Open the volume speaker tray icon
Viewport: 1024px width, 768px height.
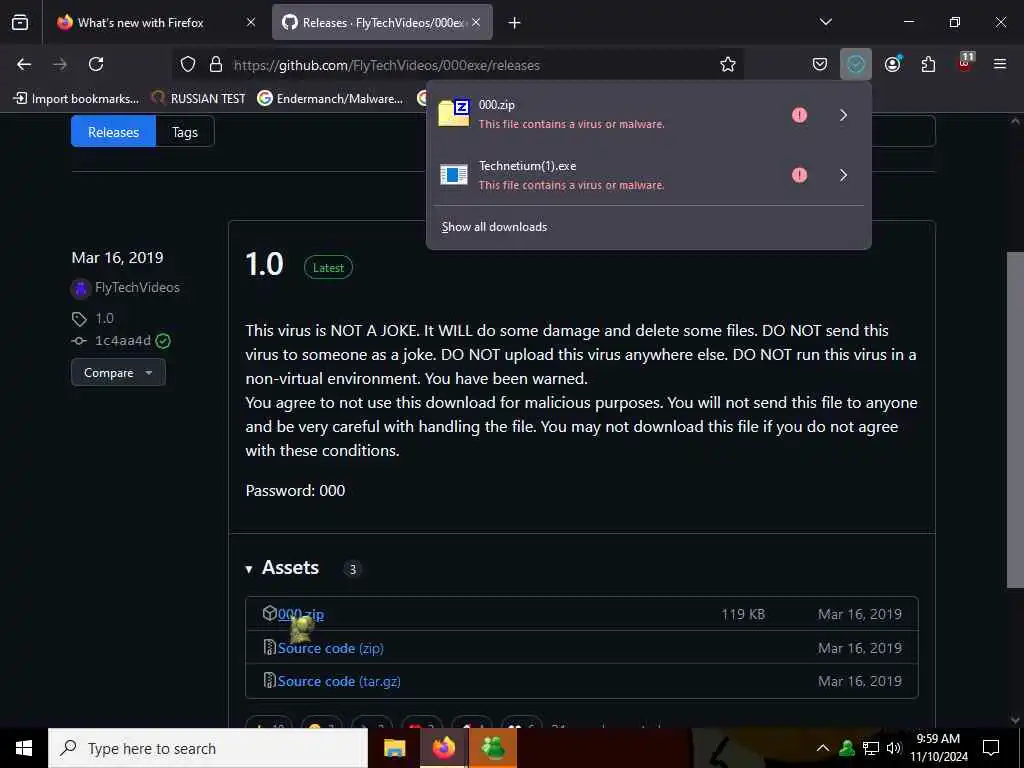[x=894, y=748]
